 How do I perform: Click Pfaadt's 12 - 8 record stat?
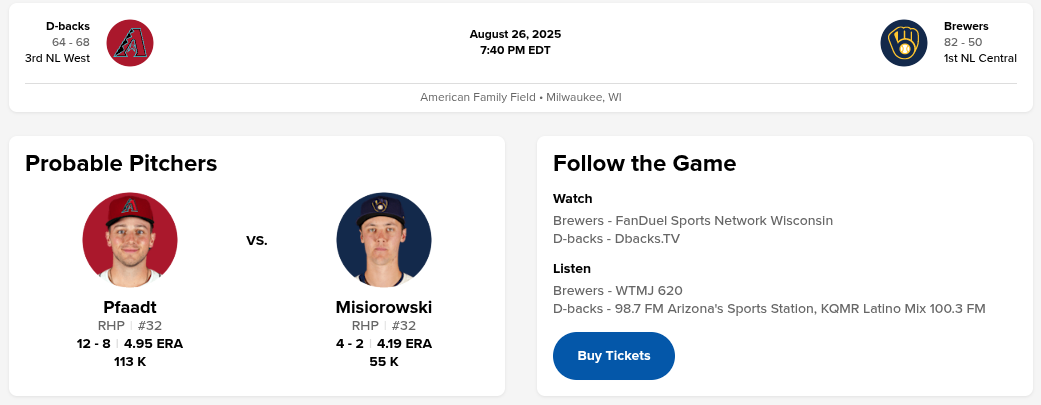94,344
